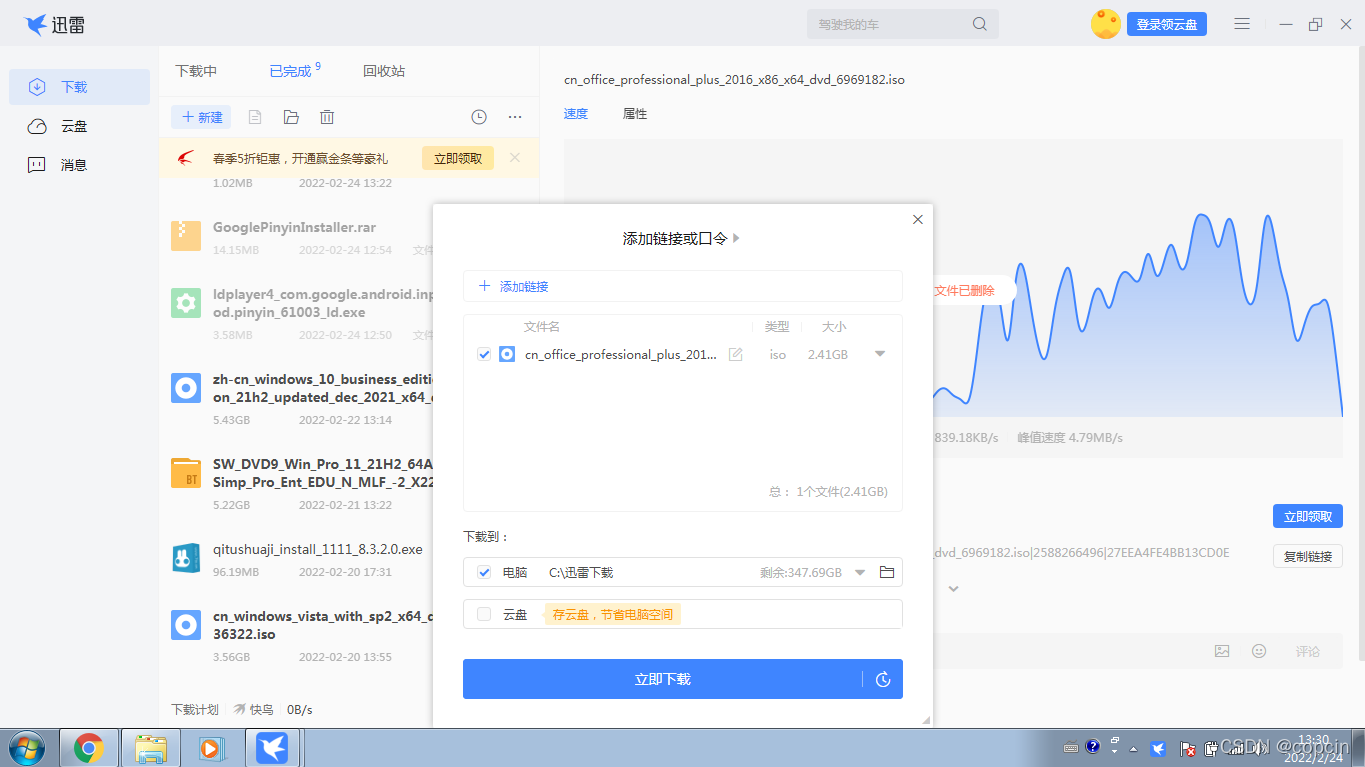1365x767 pixels.
Task: Click the SW_DVD9_Win_Pro_11 BT folder icon
Action: (186, 473)
